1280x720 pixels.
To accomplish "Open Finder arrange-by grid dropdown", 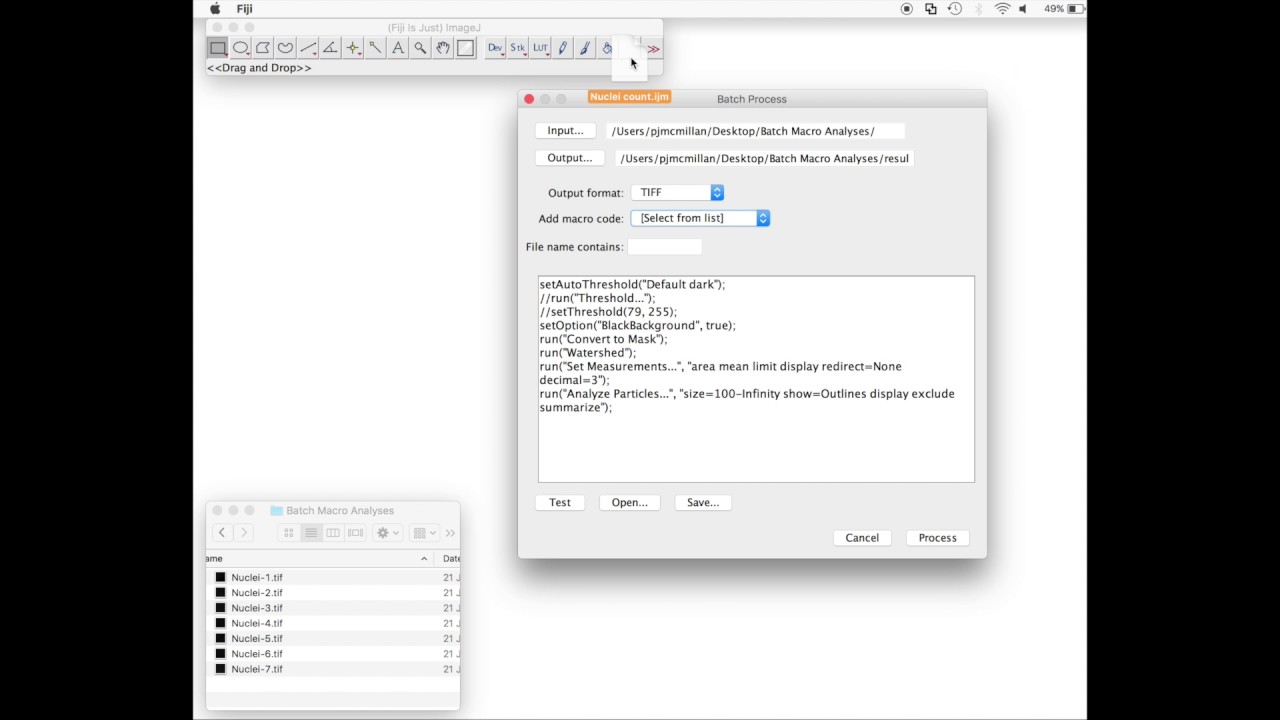I will 424,533.
